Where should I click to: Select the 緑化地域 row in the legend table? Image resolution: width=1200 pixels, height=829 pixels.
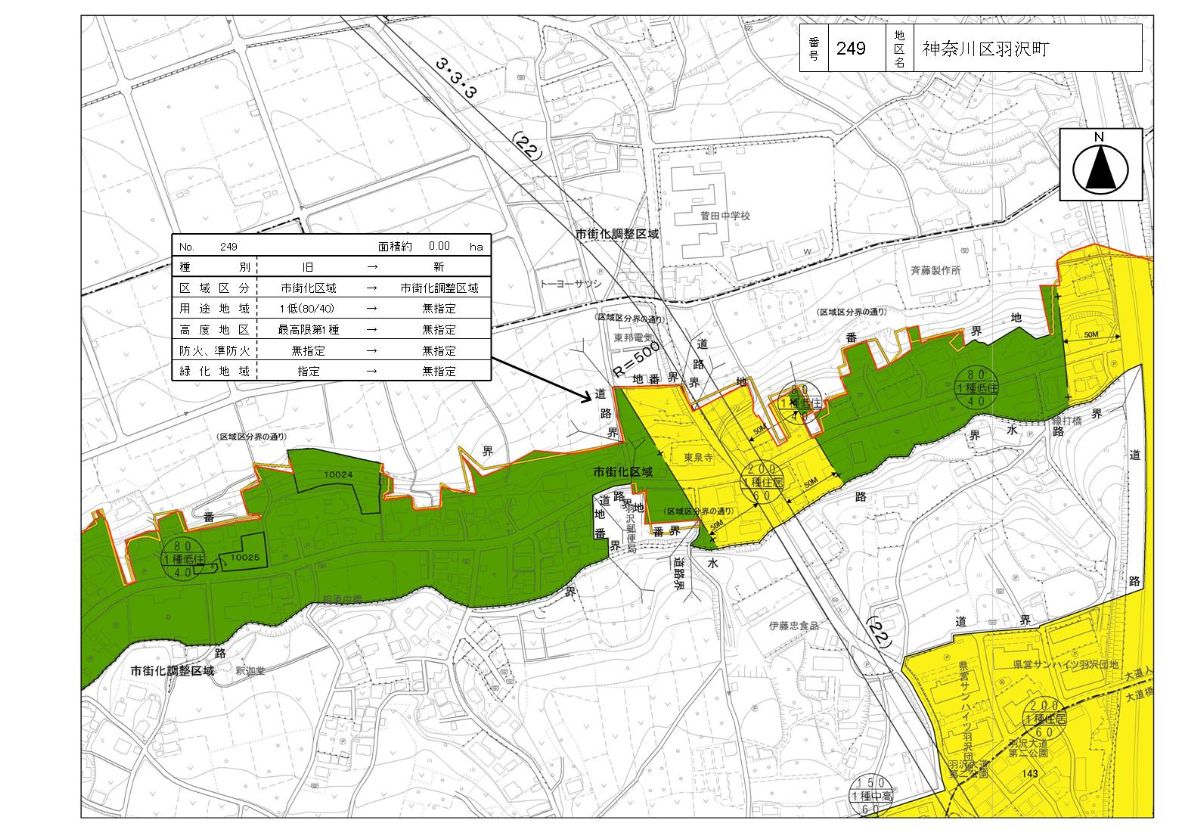[x=331, y=370]
